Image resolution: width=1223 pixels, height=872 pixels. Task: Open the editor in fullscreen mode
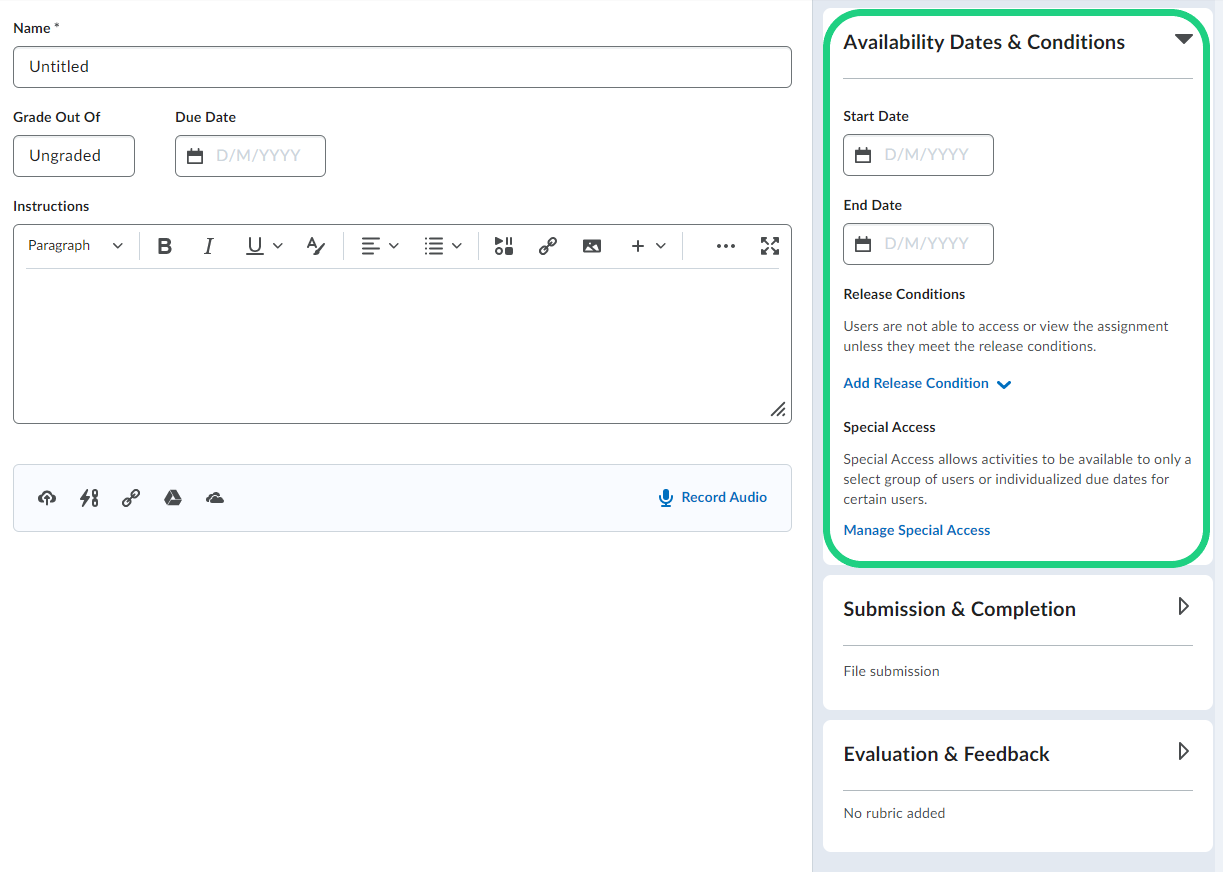click(x=769, y=246)
